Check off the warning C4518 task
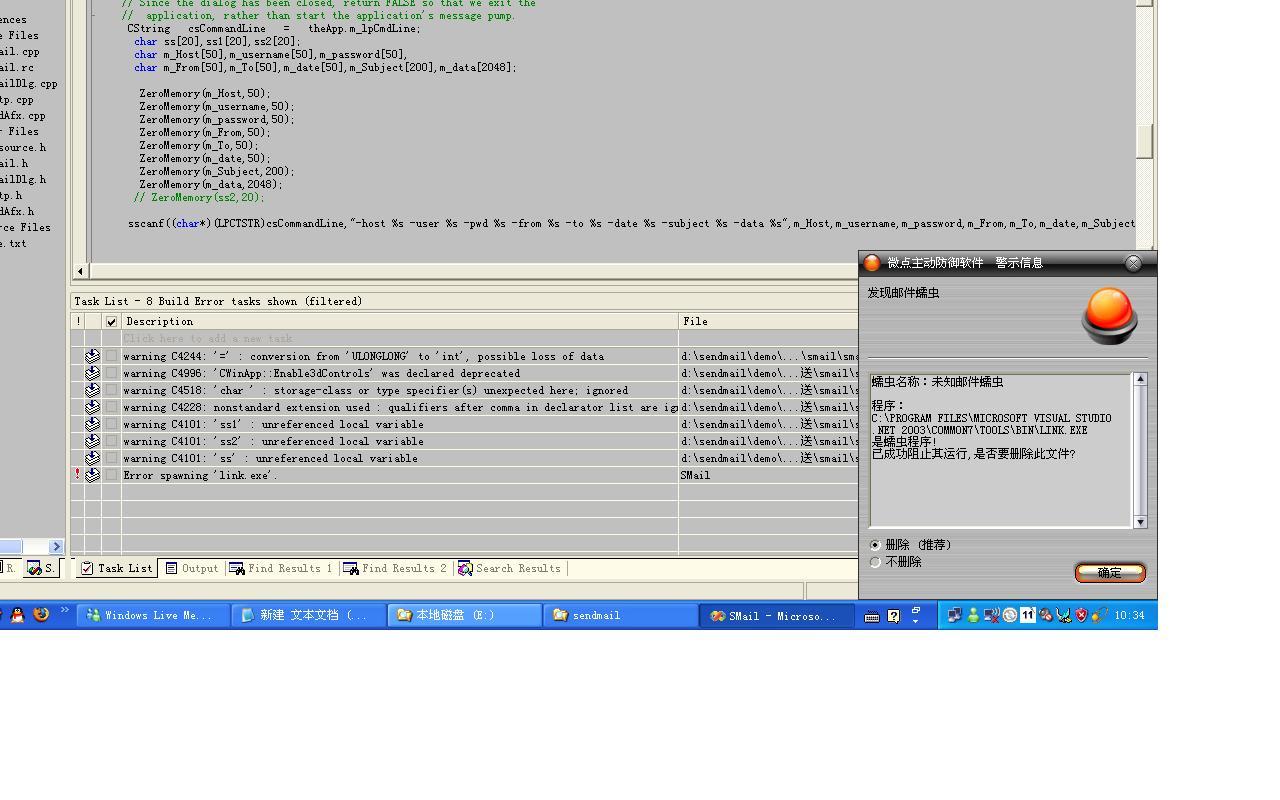The height and width of the screenshot is (800, 1280). [111, 390]
